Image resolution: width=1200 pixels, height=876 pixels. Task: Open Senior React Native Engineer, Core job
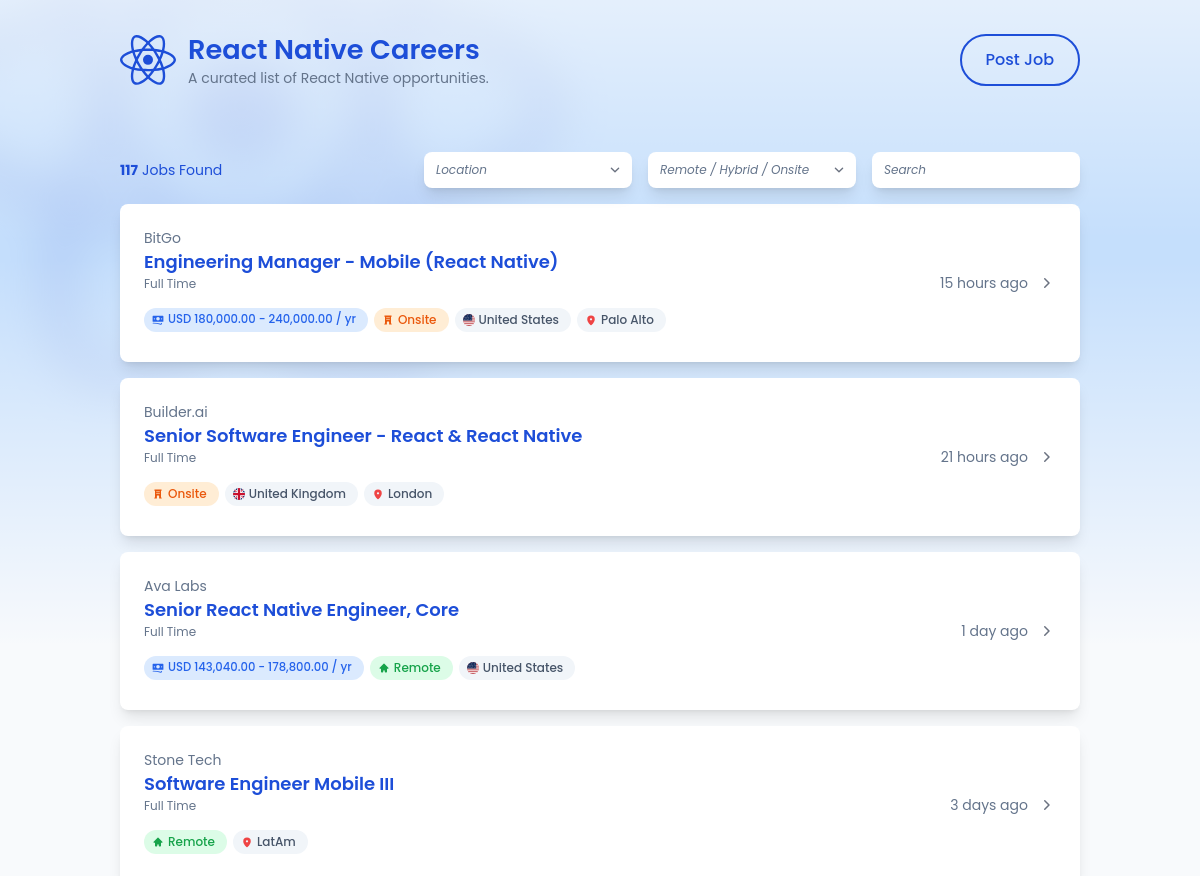pos(301,610)
